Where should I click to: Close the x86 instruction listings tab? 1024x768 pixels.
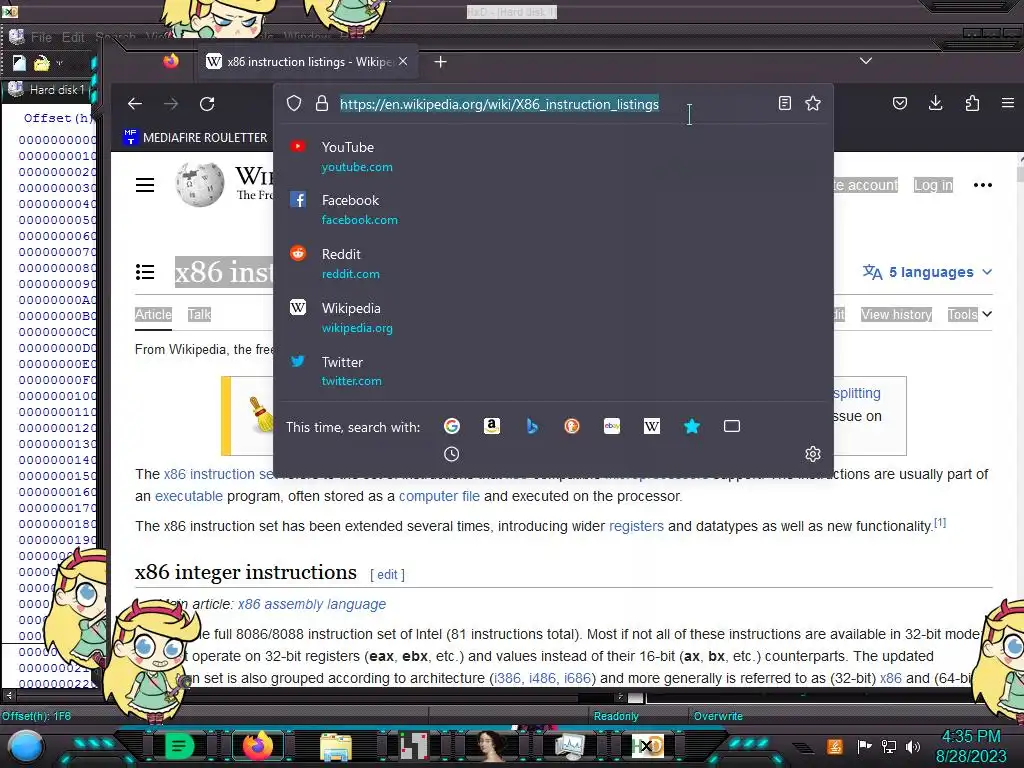pyautogui.click(x=403, y=61)
